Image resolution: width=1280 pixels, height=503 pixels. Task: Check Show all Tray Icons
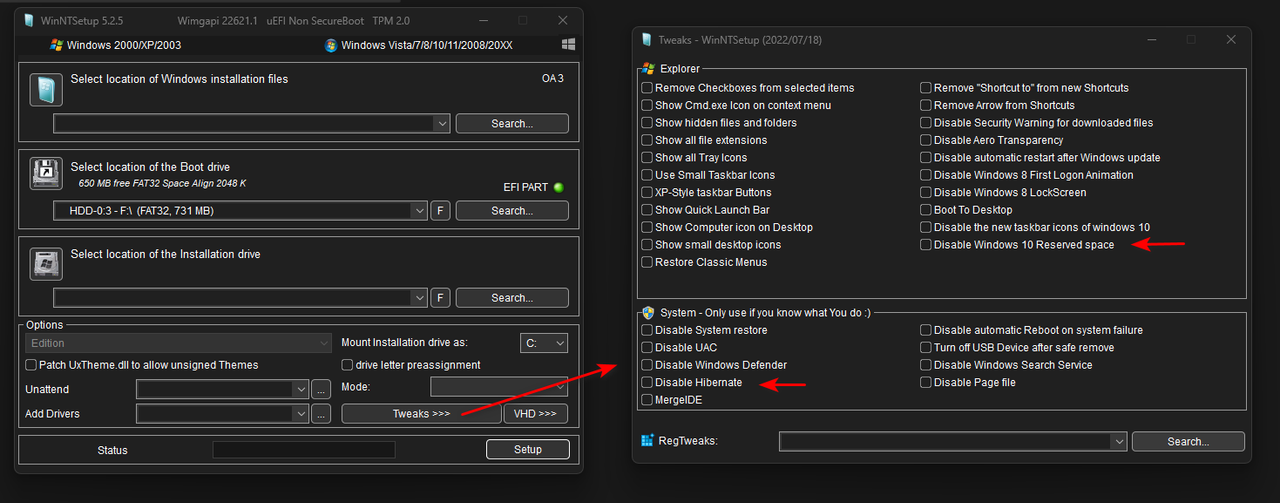[647, 158]
